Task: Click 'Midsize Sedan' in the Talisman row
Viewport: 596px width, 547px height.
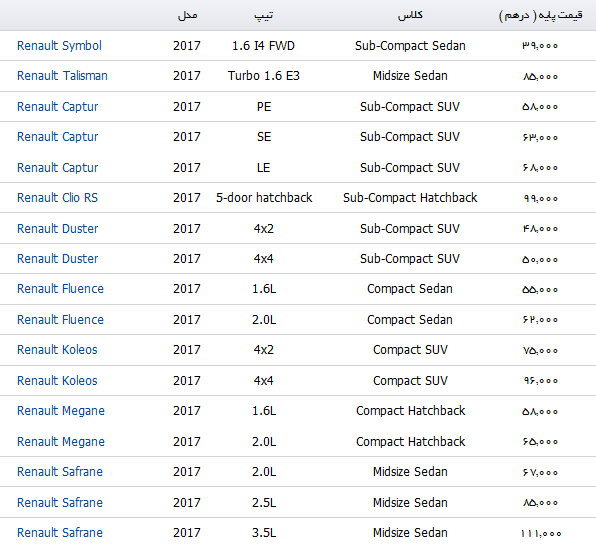Action: tap(410, 76)
